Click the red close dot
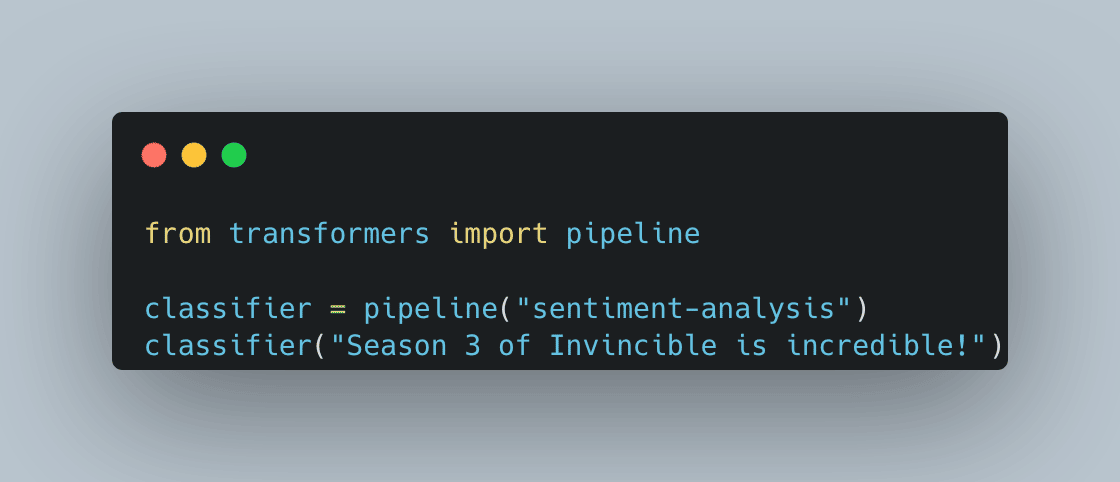The image size is (1120, 482). (x=154, y=155)
